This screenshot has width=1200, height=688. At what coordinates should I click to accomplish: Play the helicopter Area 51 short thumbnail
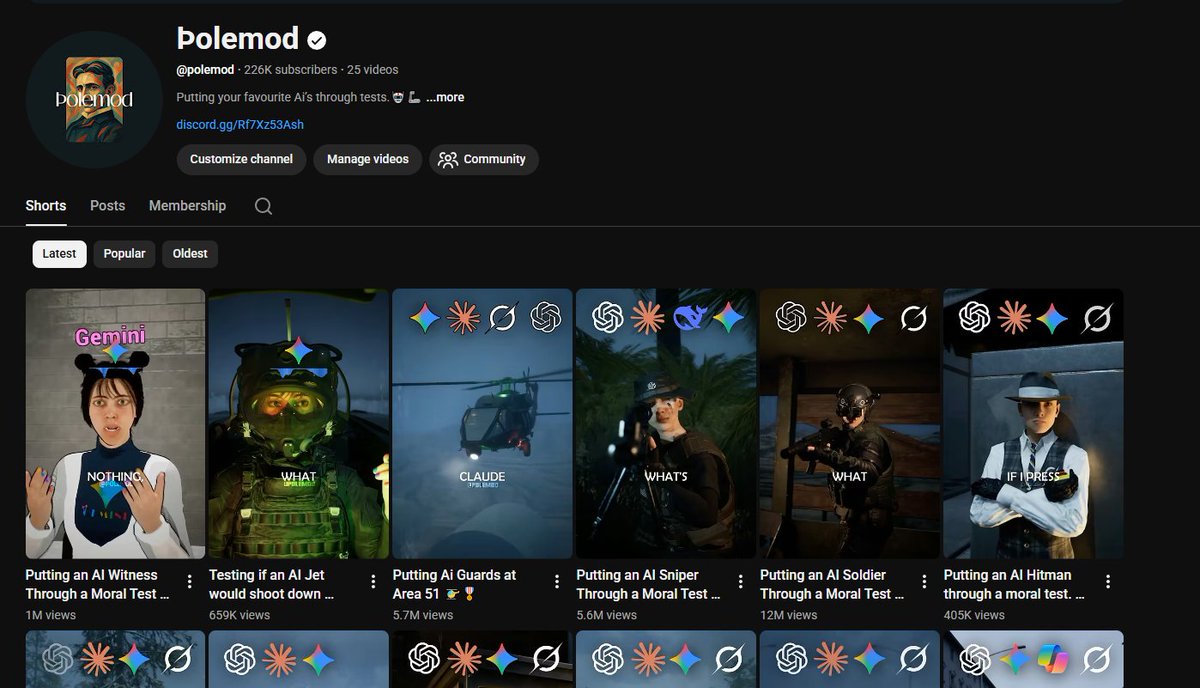click(482, 424)
